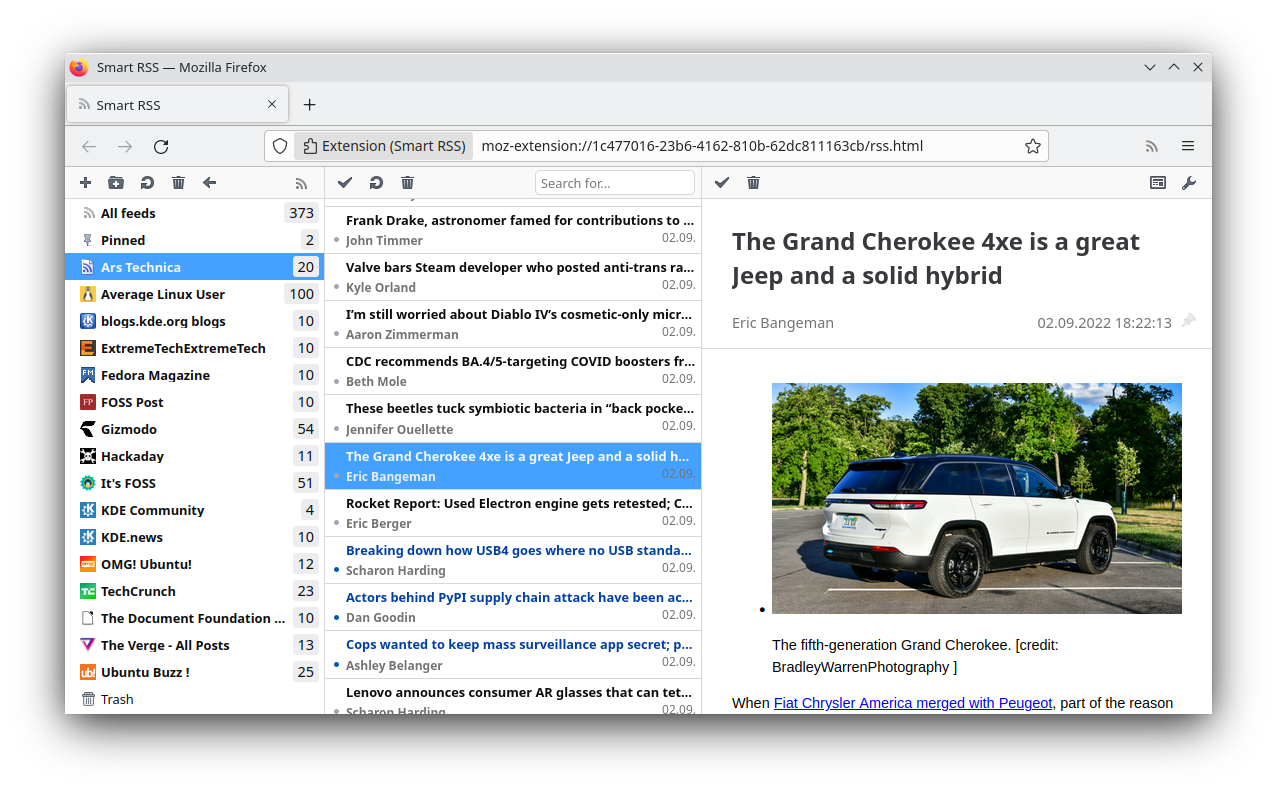Click the Firefox logo in the title bar
The width and height of the screenshot is (1277, 791).
(x=79, y=67)
